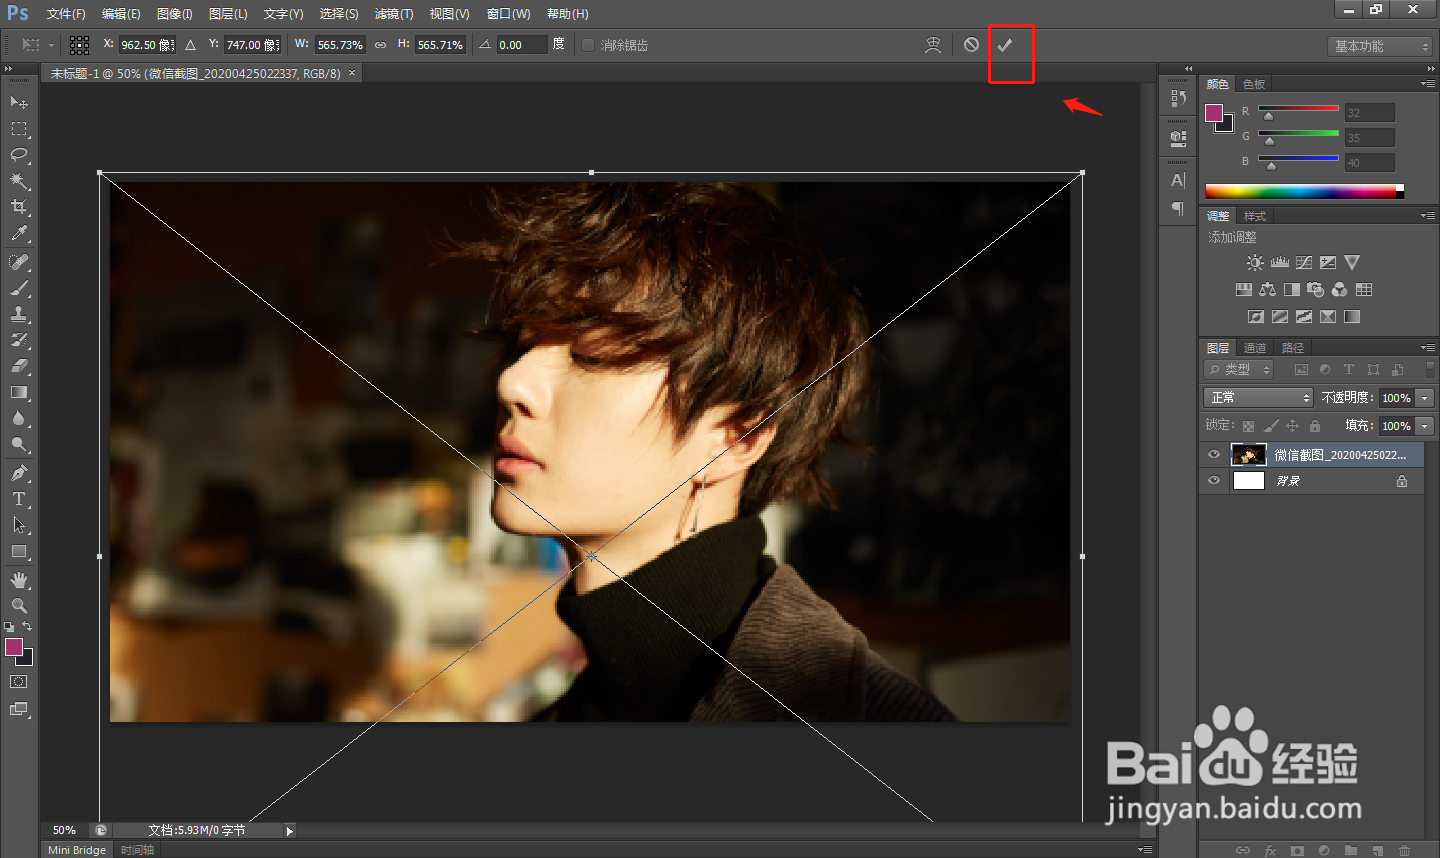Select the Zoom tool
This screenshot has width=1440, height=858.
tap(19, 606)
